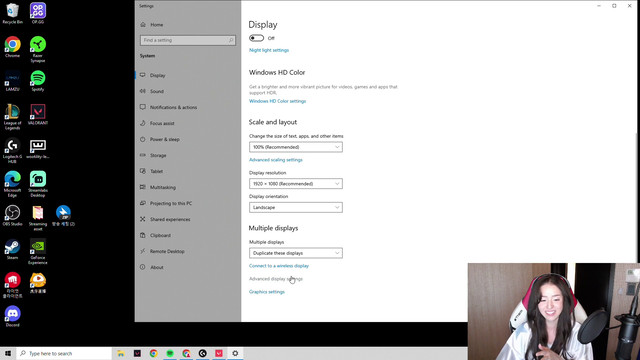
Task: Toggle the Night light switch
Action: 256,38
